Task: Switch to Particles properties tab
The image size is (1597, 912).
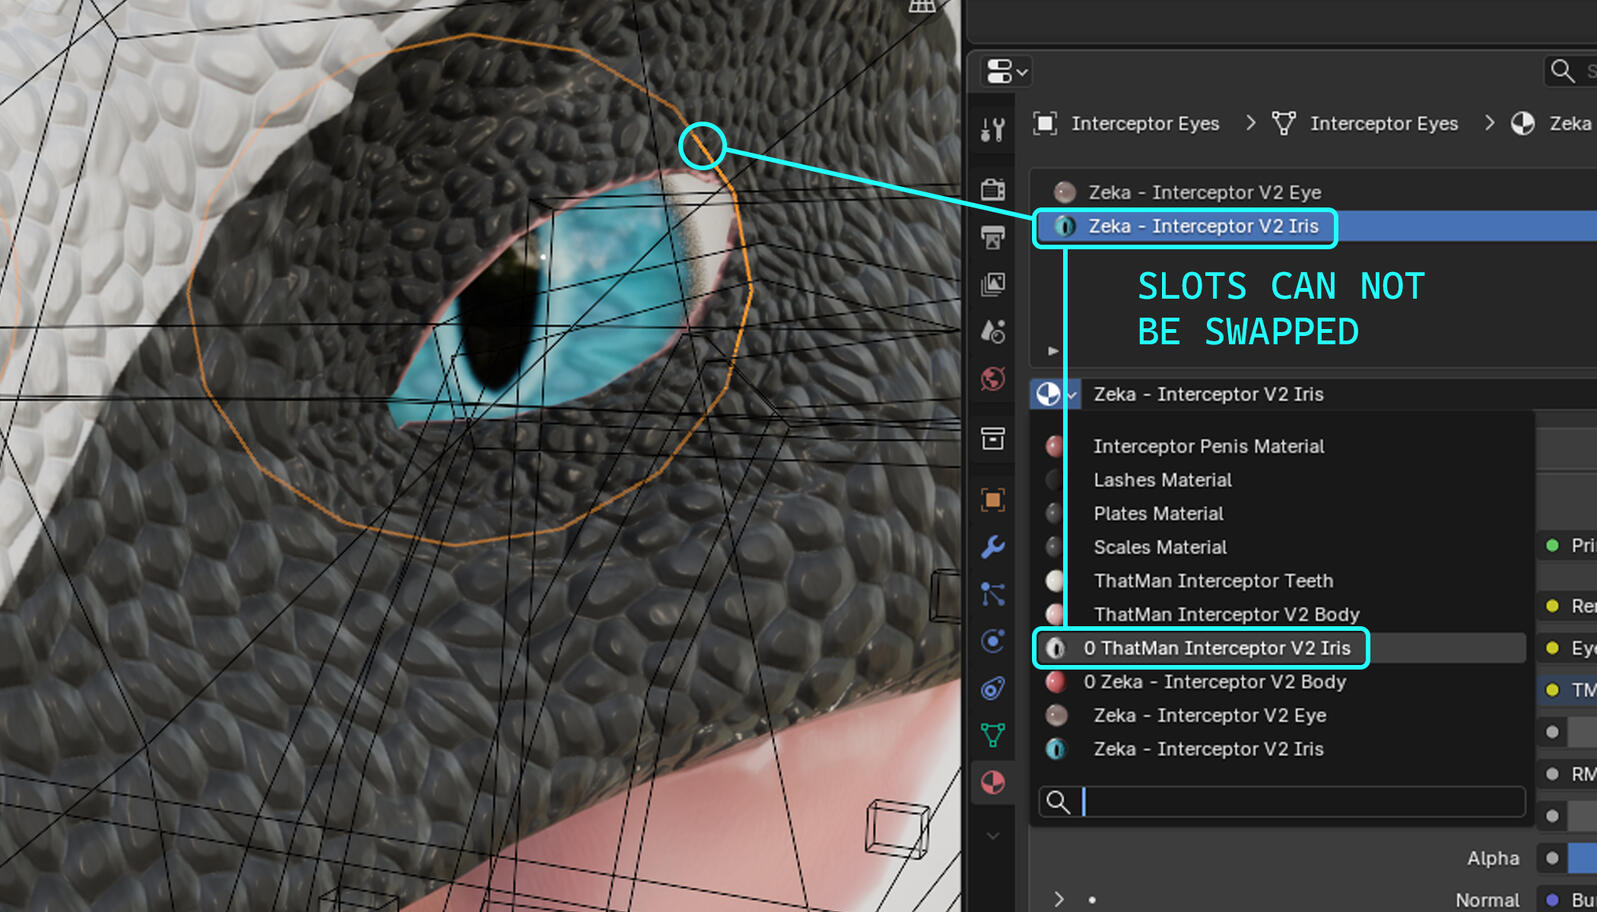Action: (993, 594)
